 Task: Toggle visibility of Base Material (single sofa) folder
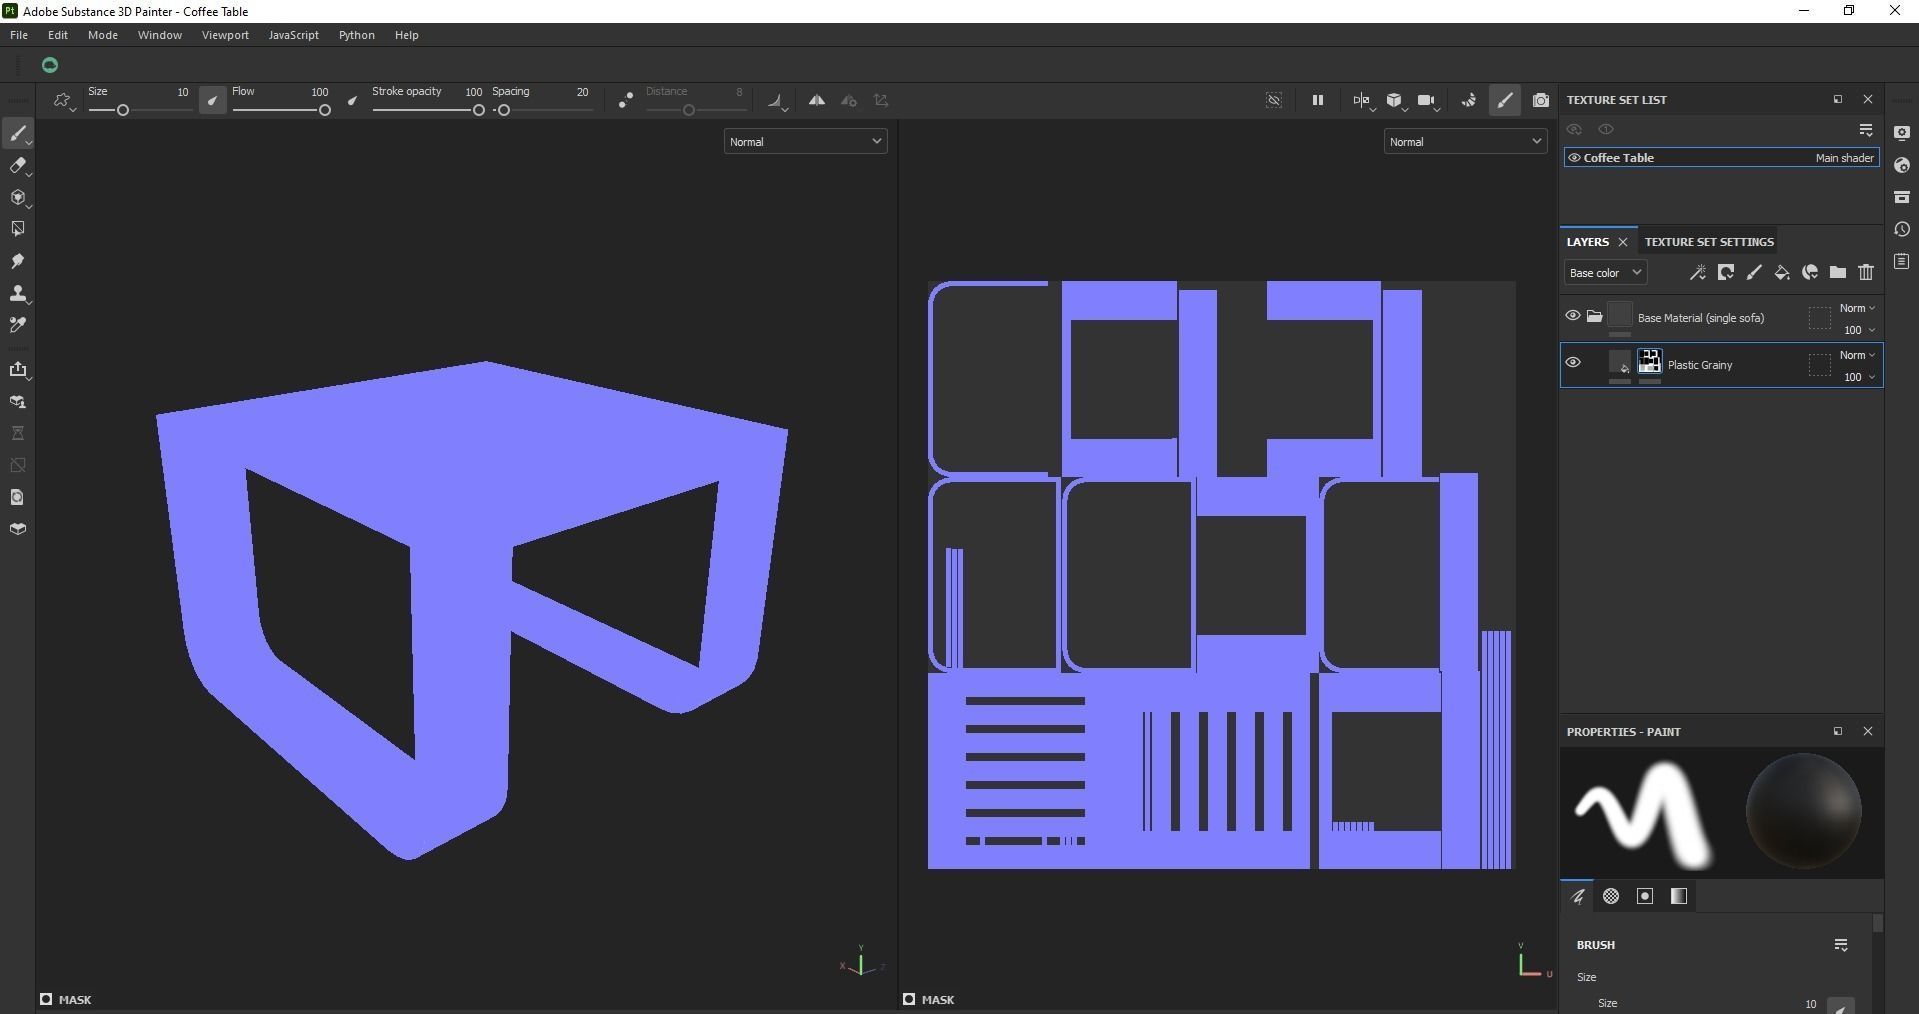pyautogui.click(x=1573, y=316)
